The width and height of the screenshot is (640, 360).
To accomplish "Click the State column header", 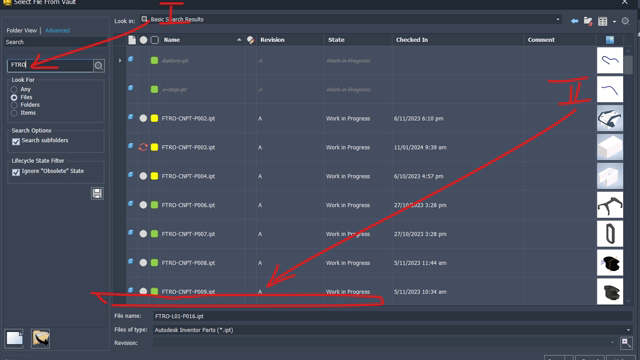I will point(336,40).
